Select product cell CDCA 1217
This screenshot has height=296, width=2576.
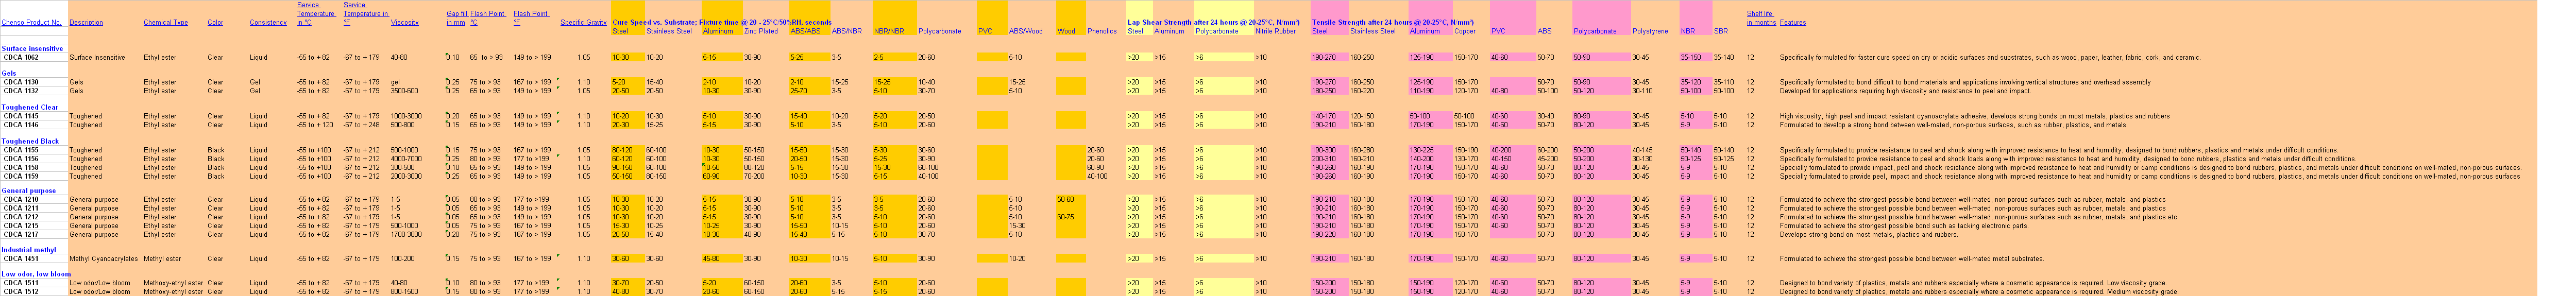(21, 234)
